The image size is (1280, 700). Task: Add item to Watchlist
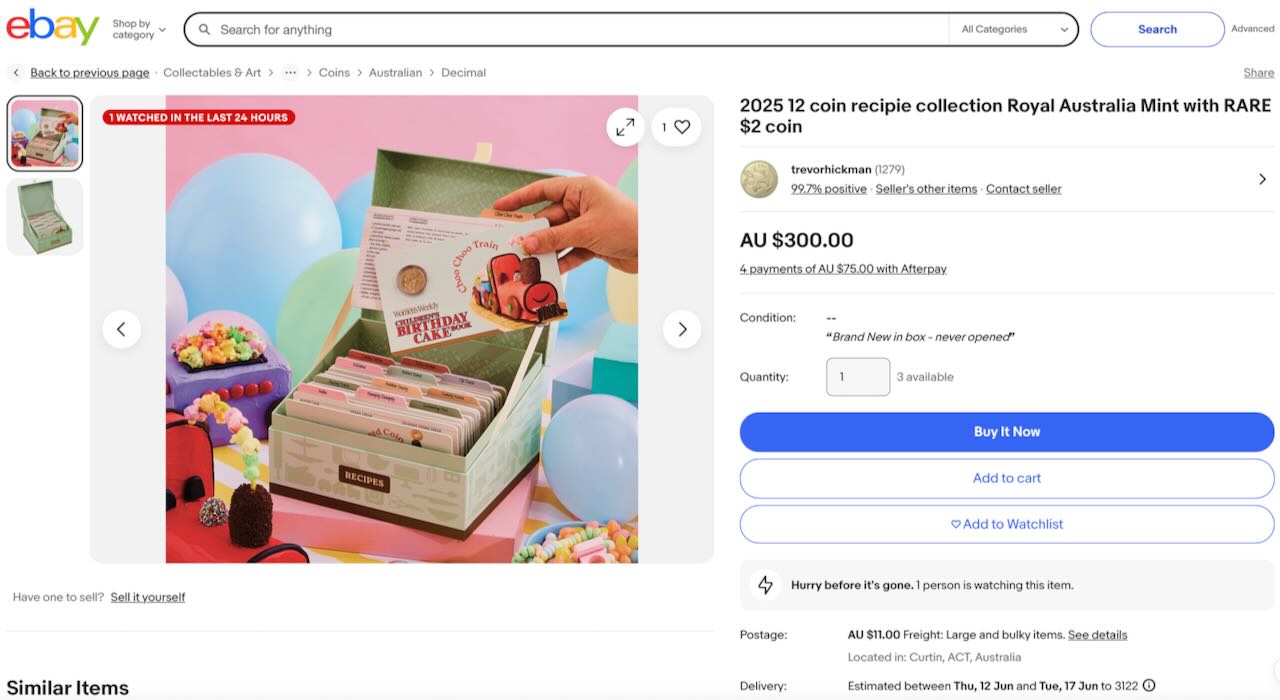tap(1006, 524)
